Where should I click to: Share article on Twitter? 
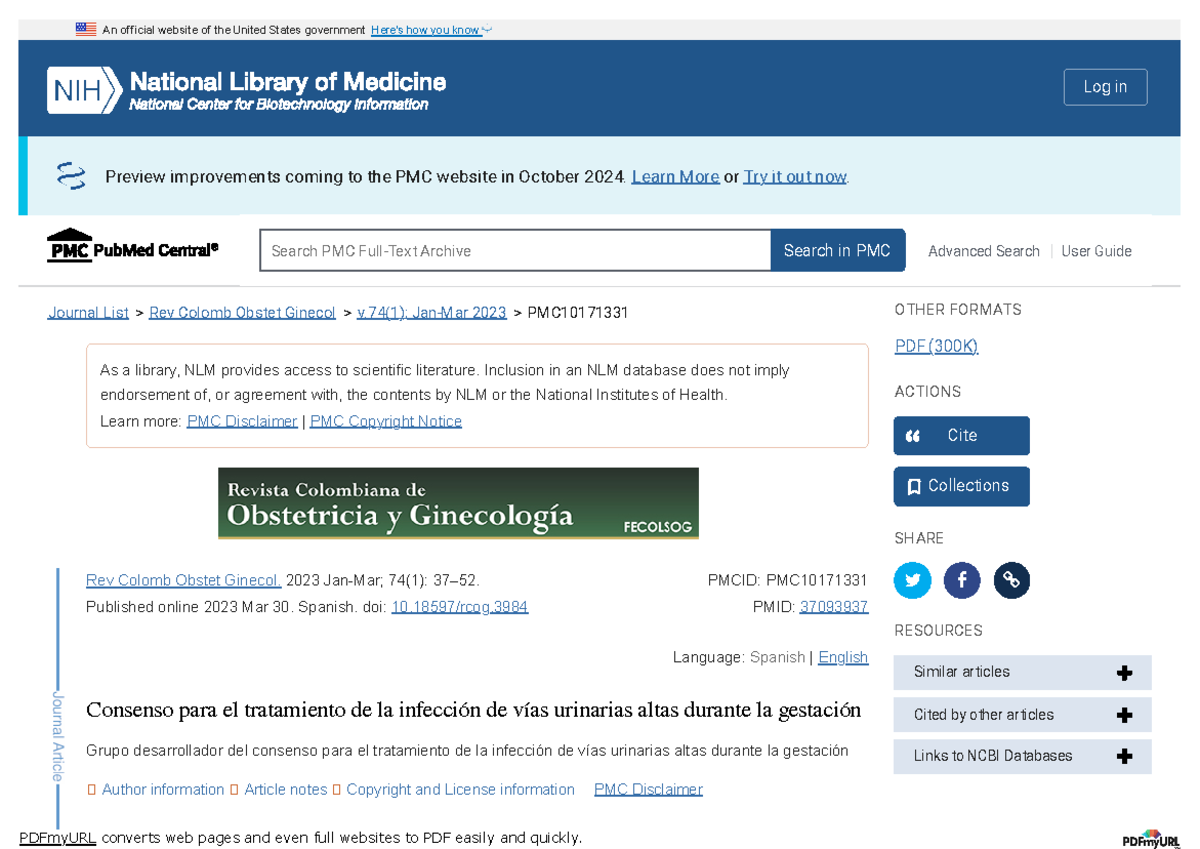(912, 580)
